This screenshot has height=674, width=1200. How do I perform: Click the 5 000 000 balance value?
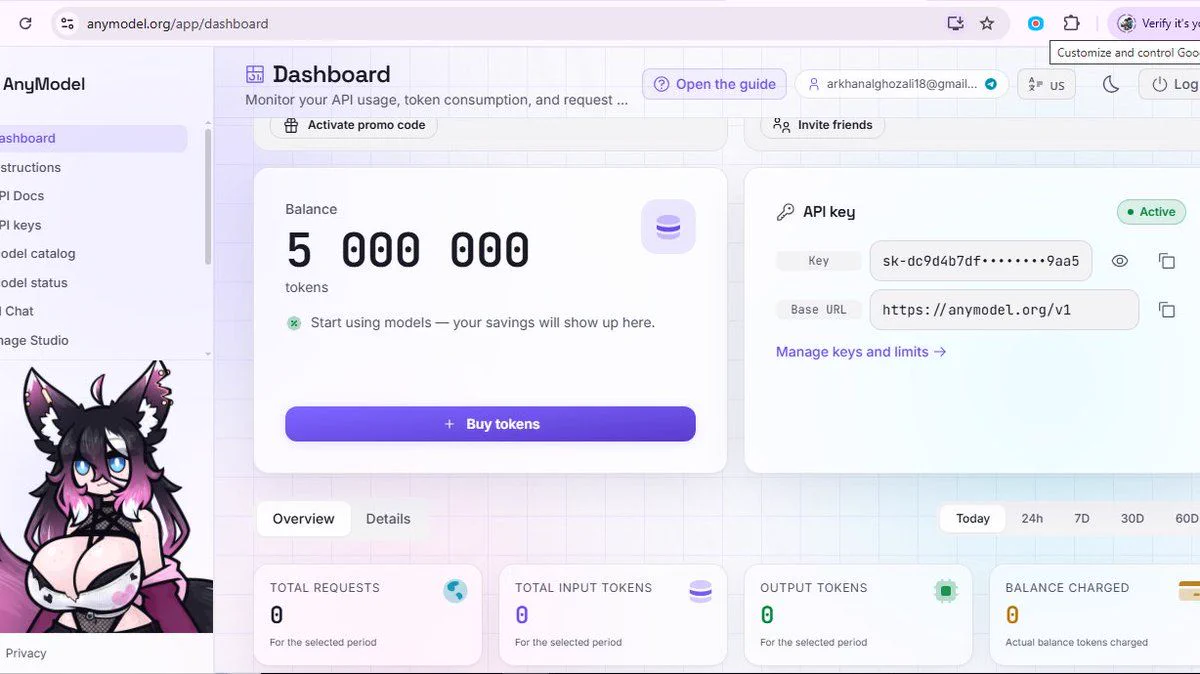click(407, 250)
